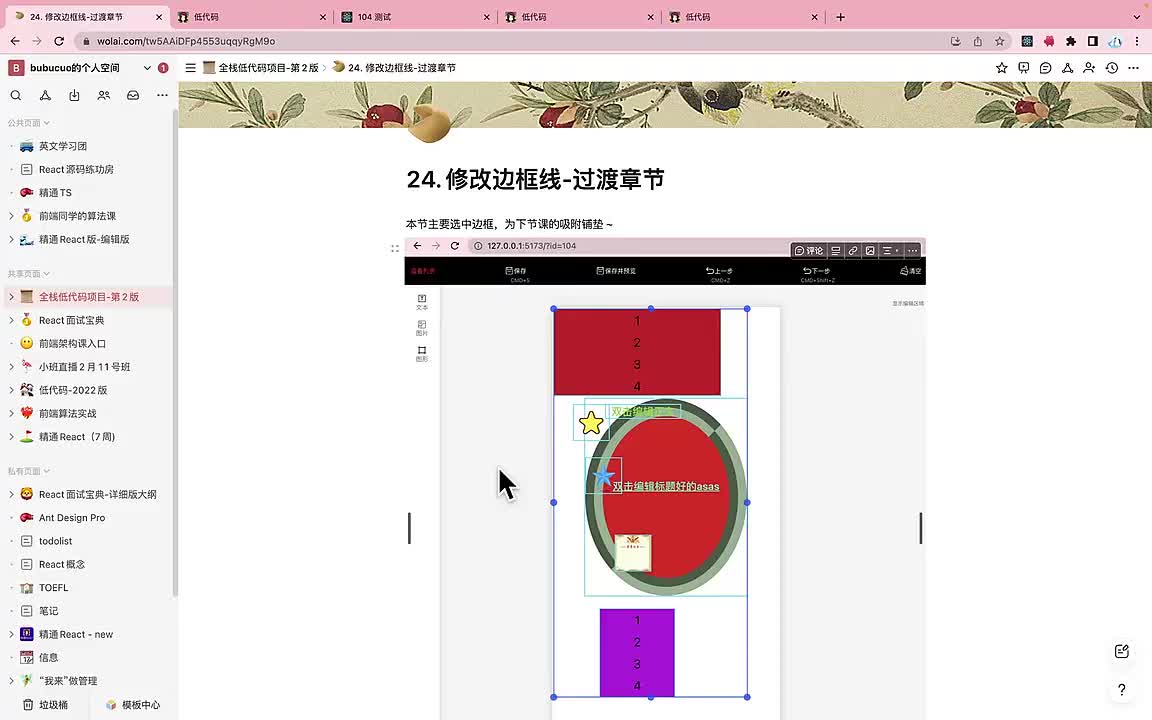Screen dimensions: 1152x720
Task: Open the Chrome extensions puzzle icon
Action: pyautogui.click(x=1071, y=41)
